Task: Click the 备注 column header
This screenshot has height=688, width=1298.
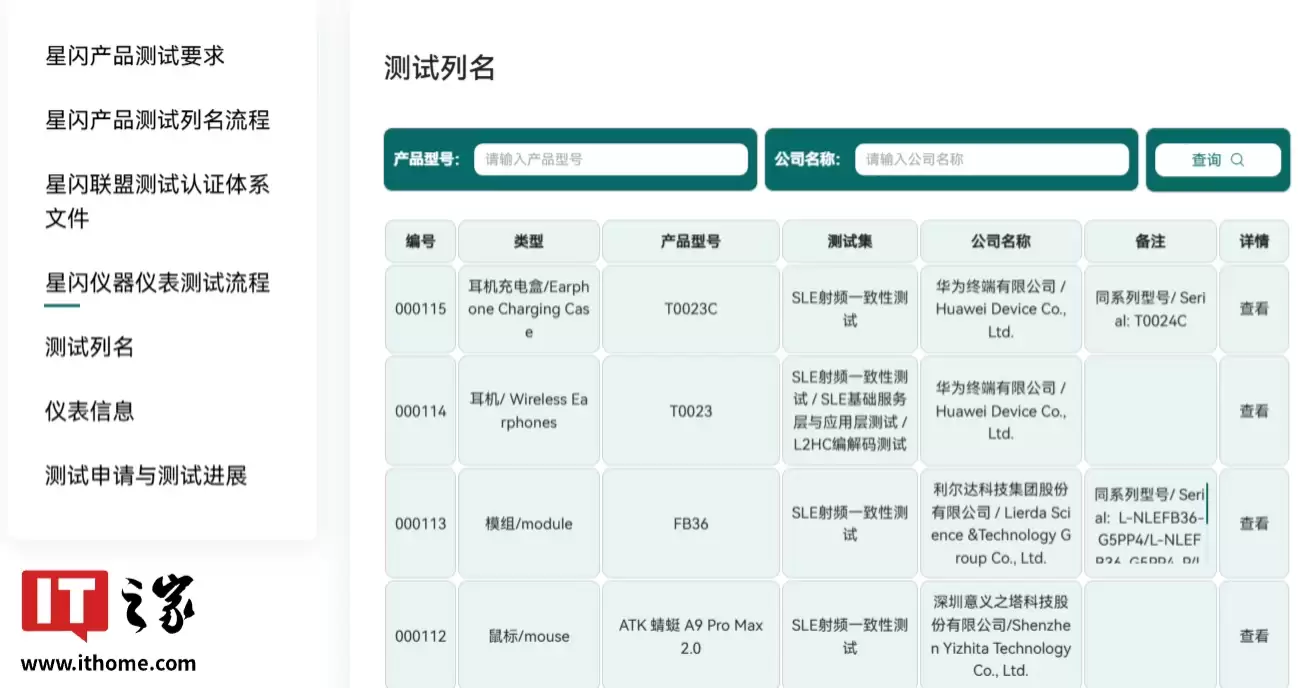Action: tap(1150, 241)
